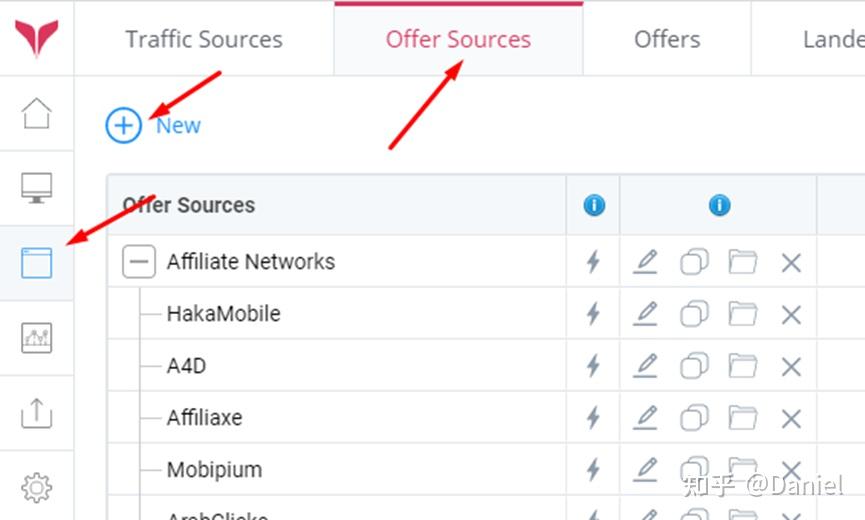Open settings gear in the sidebar

(36, 488)
